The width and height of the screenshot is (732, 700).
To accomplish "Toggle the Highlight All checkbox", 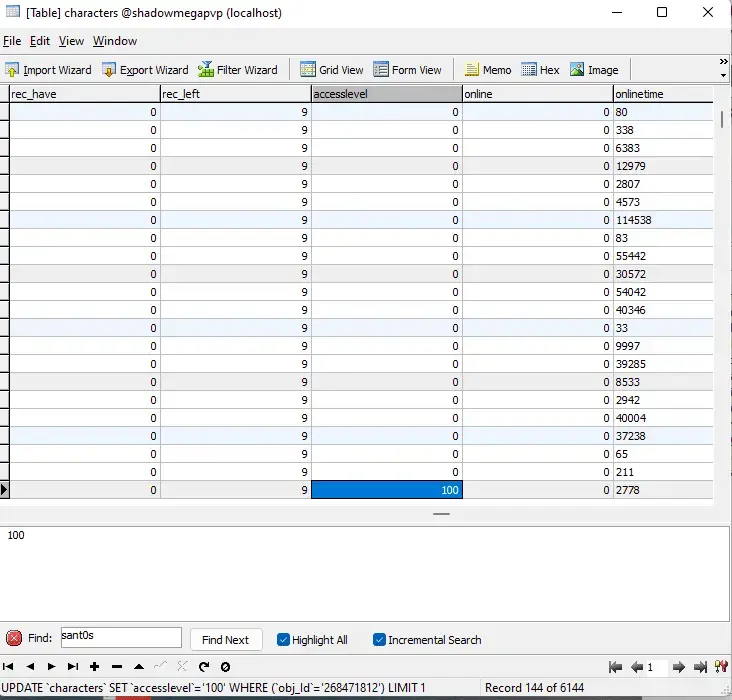I will [283, 639].
